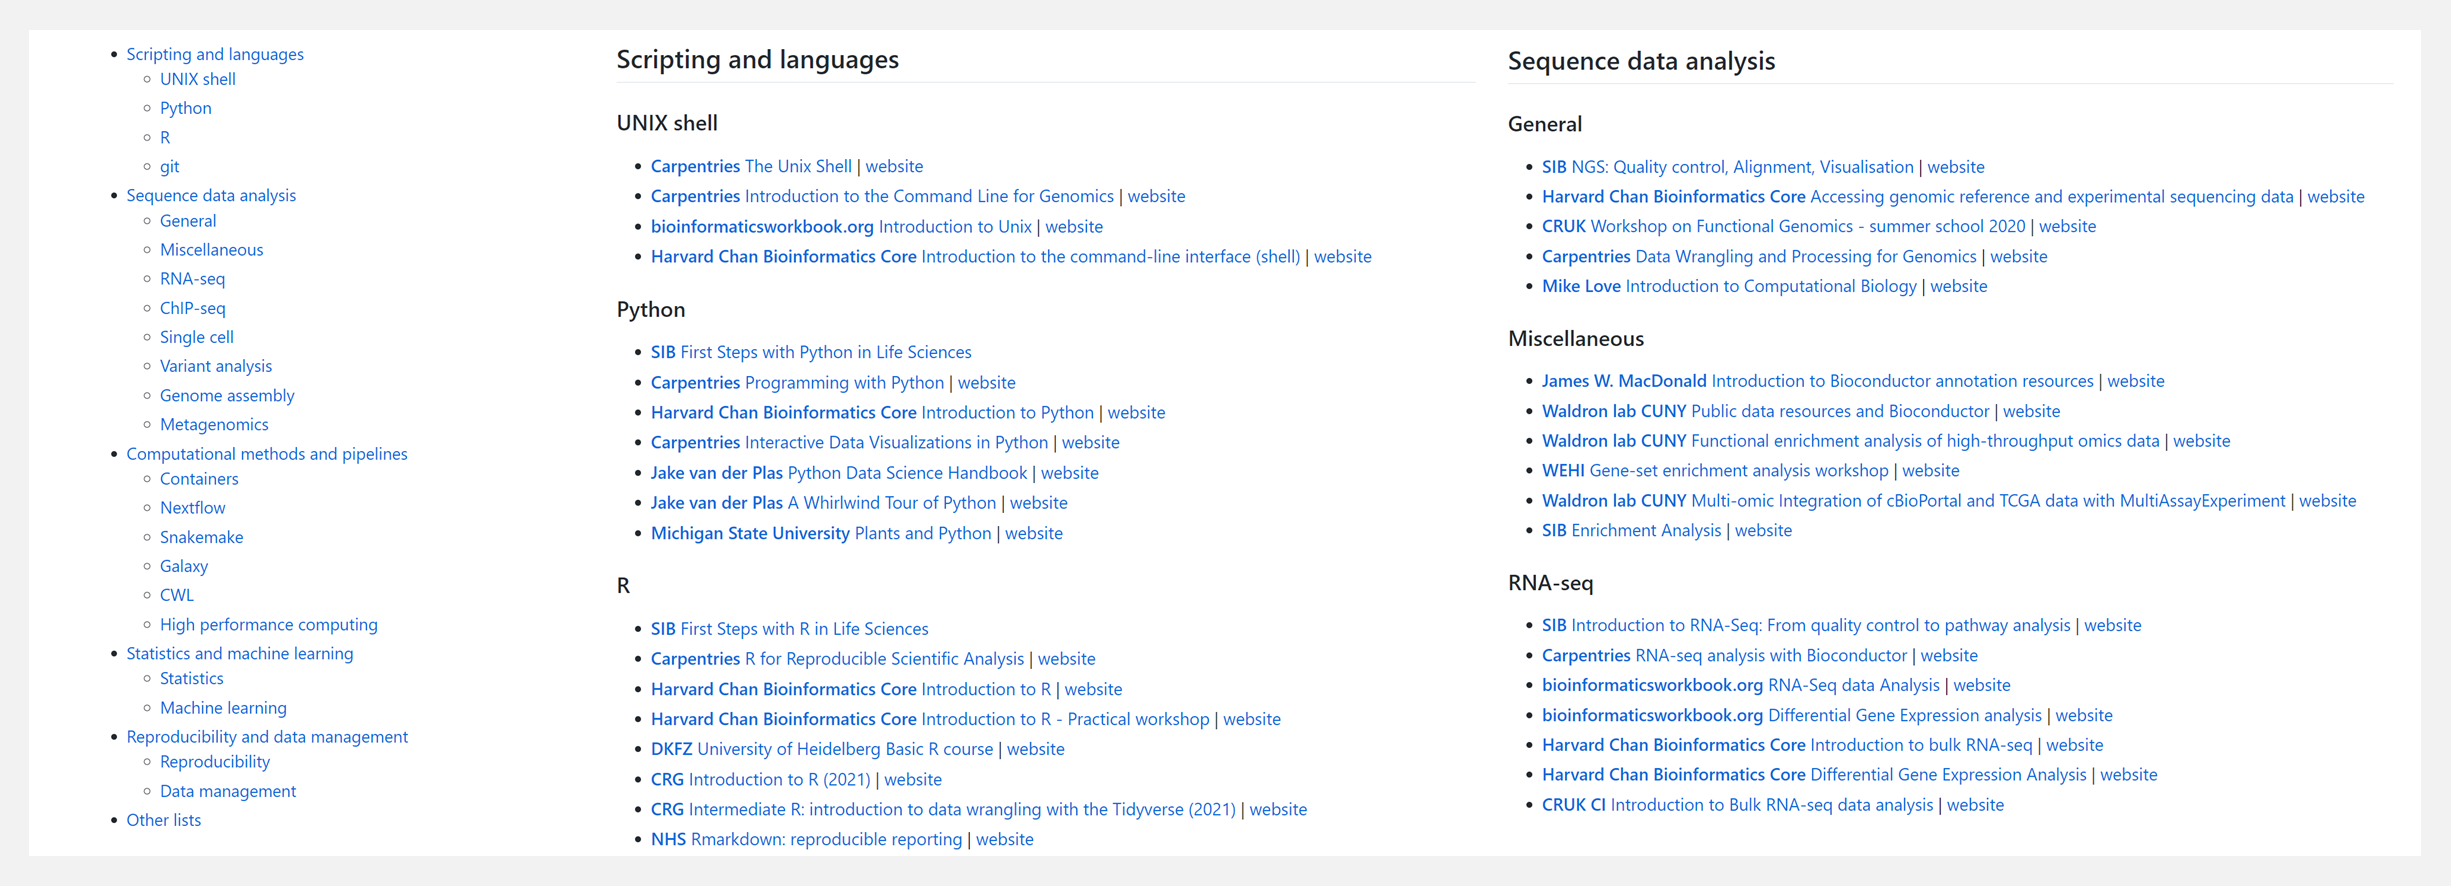The image size is (2451, 886).
Task: Open A Whirlwind Tour of Python link
Action: coord(823,503)
